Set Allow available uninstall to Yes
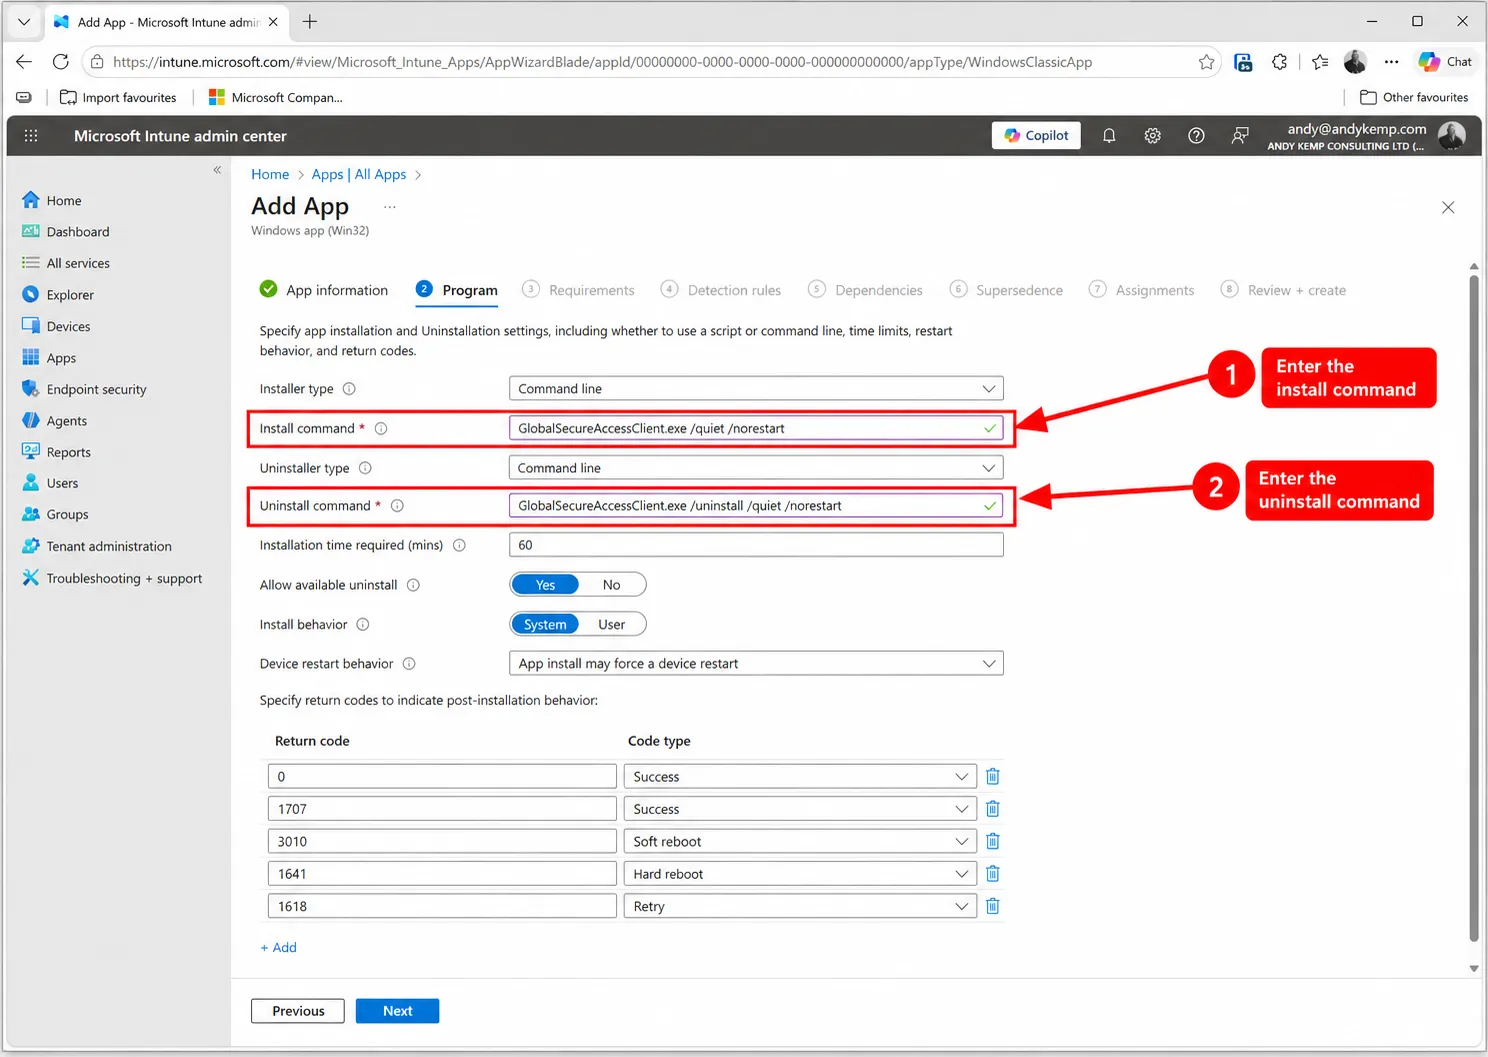1488x1057 pixels. point(545,585)
